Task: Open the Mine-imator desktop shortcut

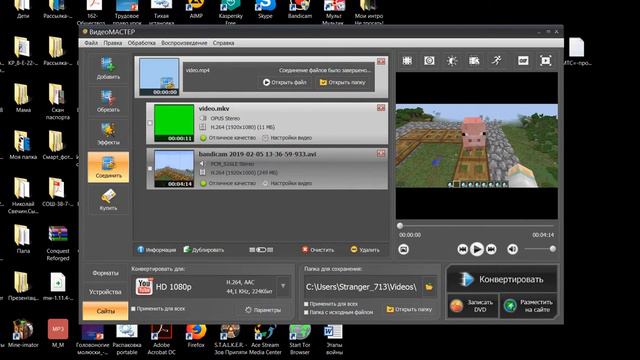Action: 23,334
